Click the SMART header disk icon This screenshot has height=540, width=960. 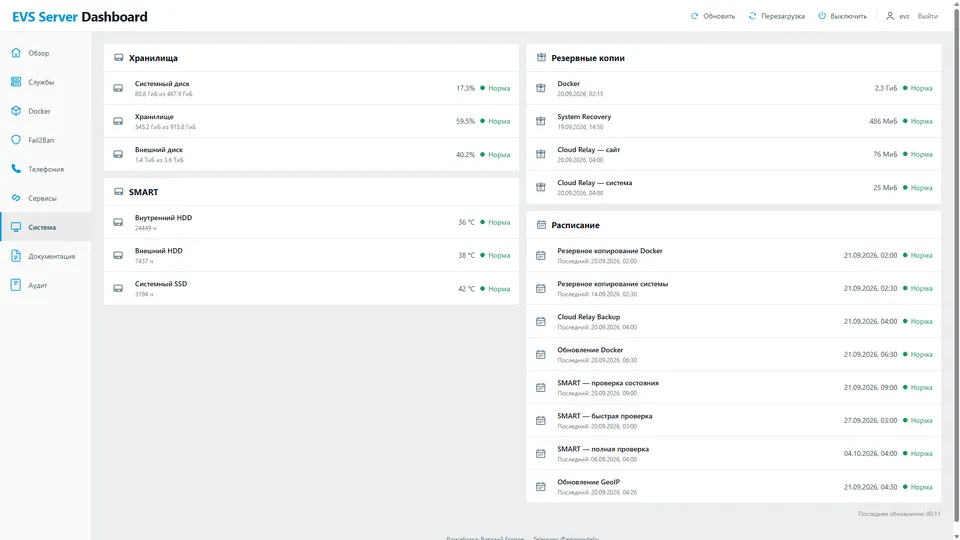(119, 192)
